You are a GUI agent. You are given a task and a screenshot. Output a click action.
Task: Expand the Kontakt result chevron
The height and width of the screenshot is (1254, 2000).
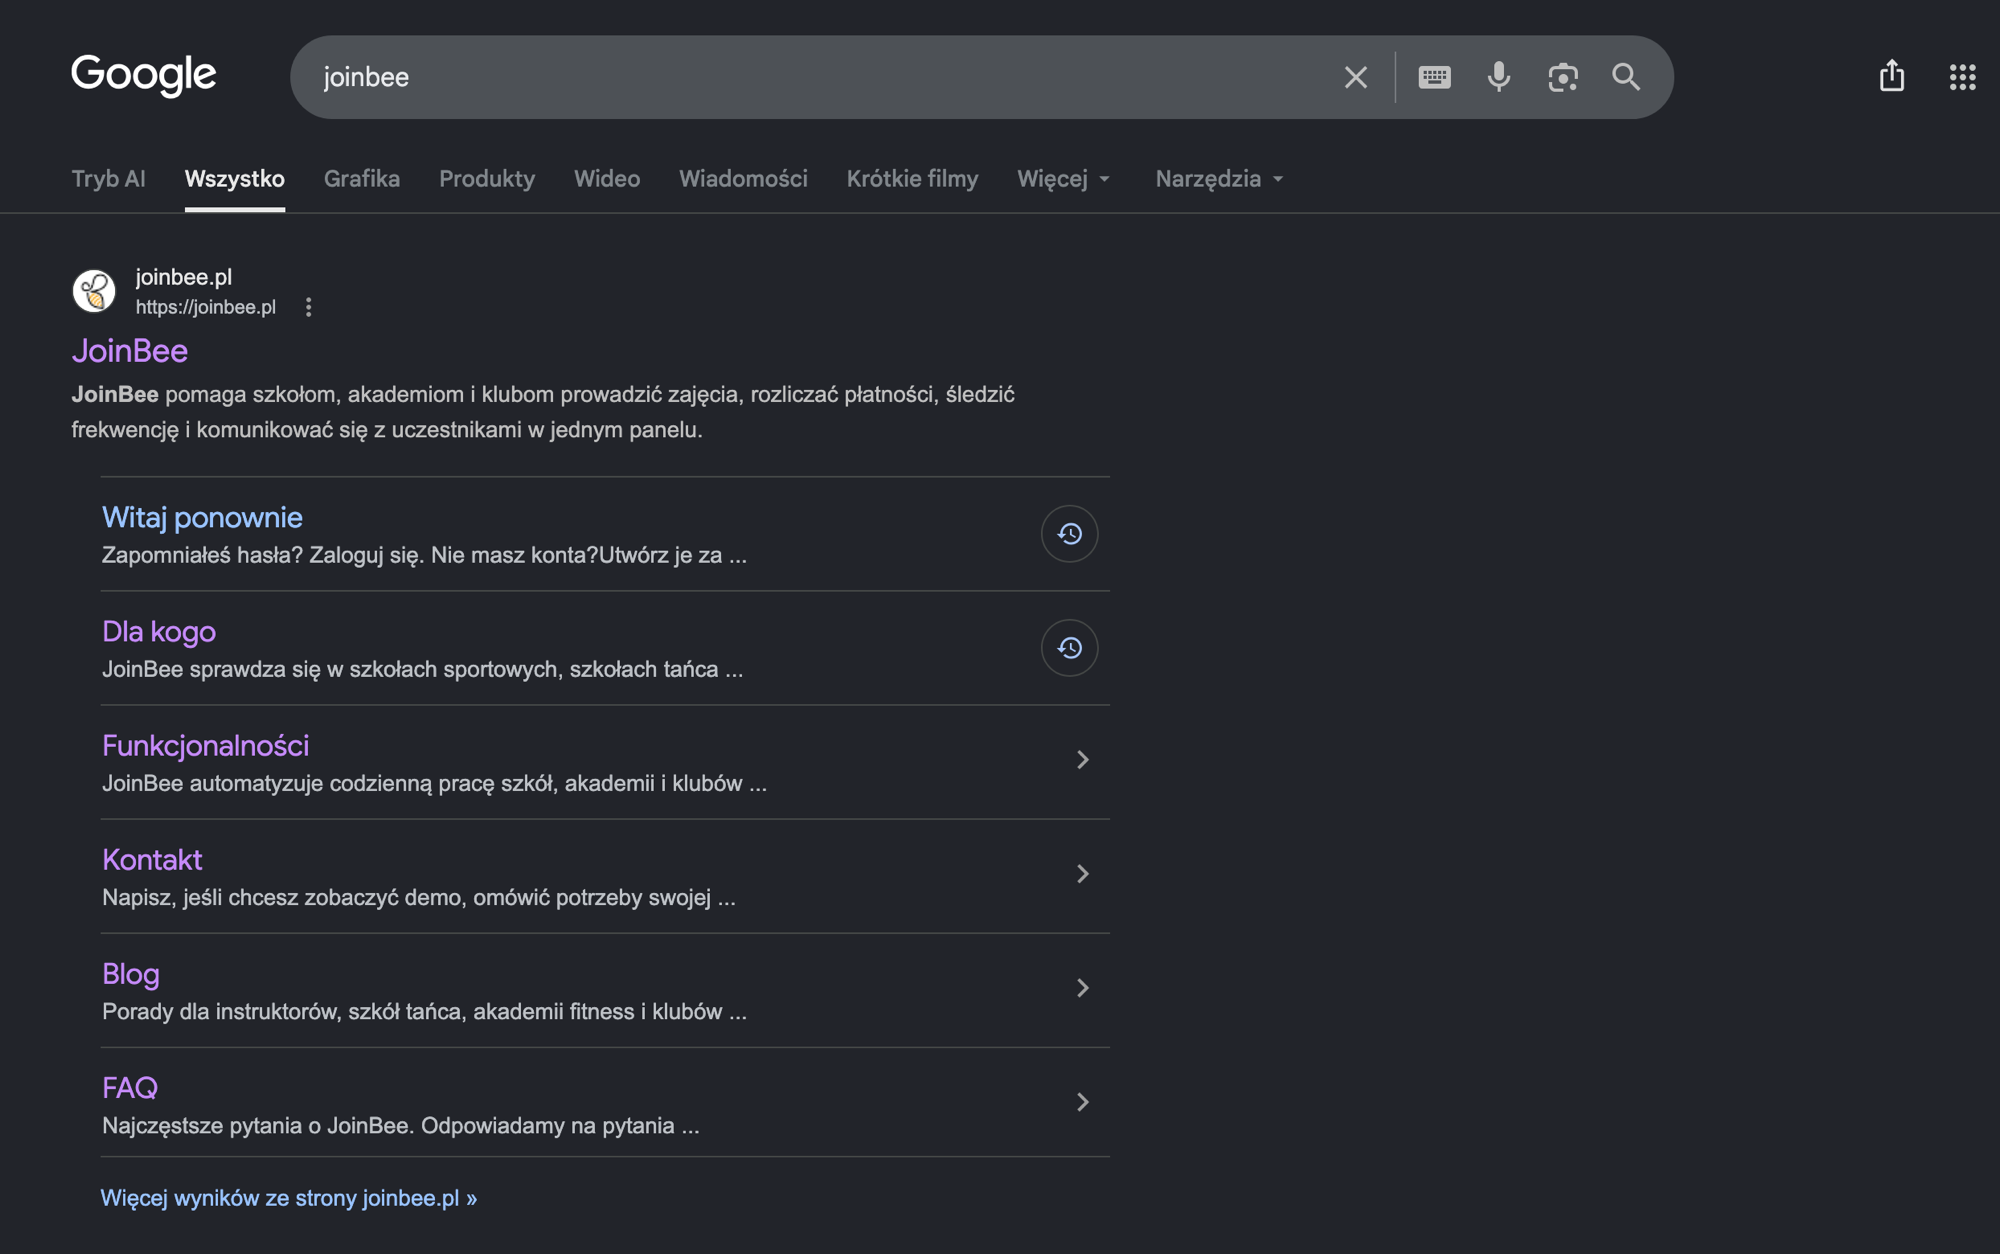[1082, 874]
